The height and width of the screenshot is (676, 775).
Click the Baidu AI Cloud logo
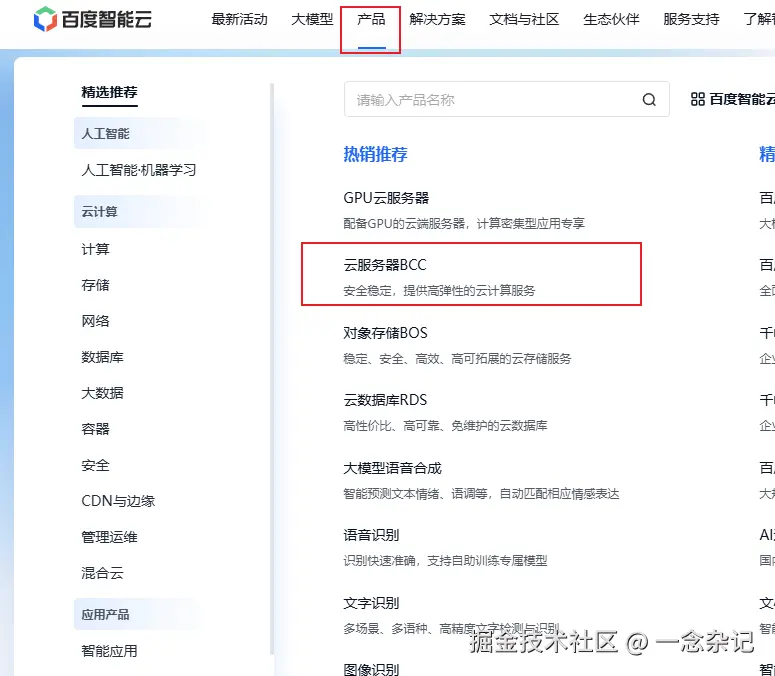pyautogui.click(x=93, y=19)
